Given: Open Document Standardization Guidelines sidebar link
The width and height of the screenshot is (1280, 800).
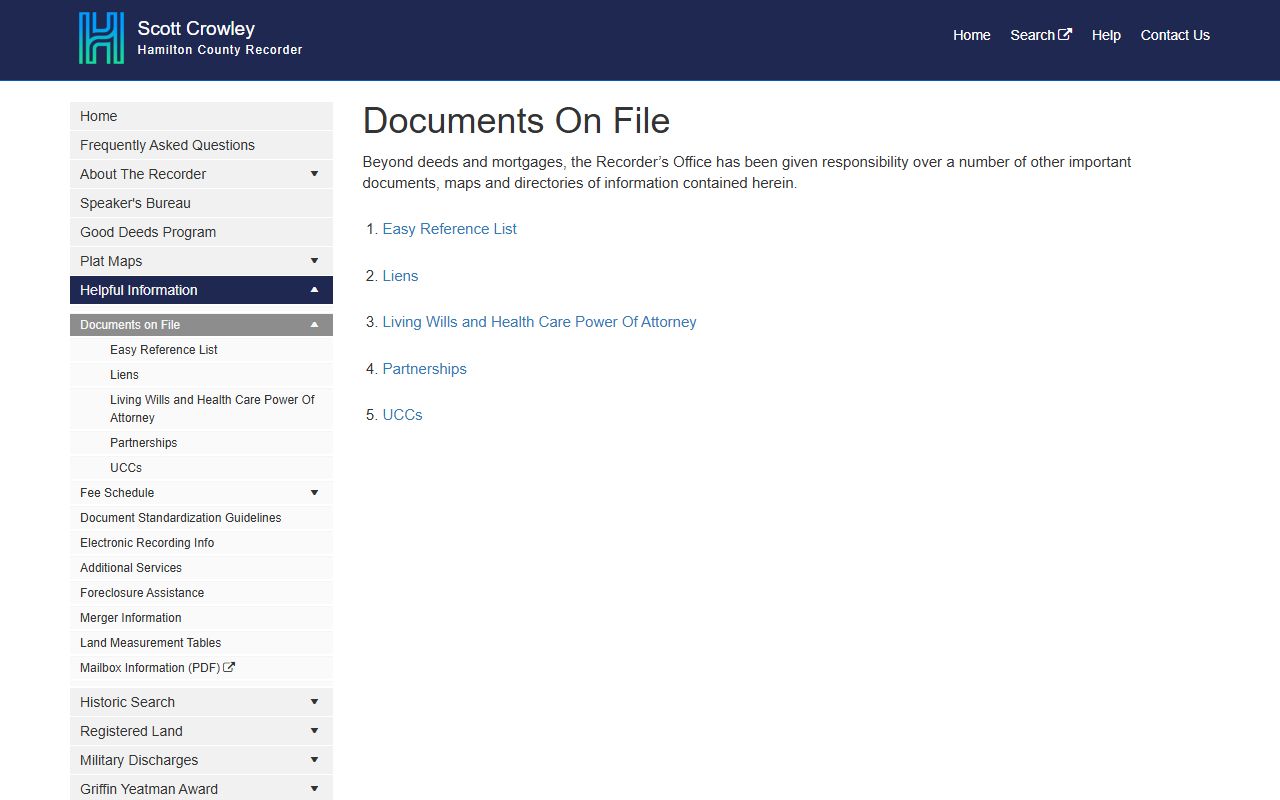Looking at the screenshot, I should pos(201,518).
